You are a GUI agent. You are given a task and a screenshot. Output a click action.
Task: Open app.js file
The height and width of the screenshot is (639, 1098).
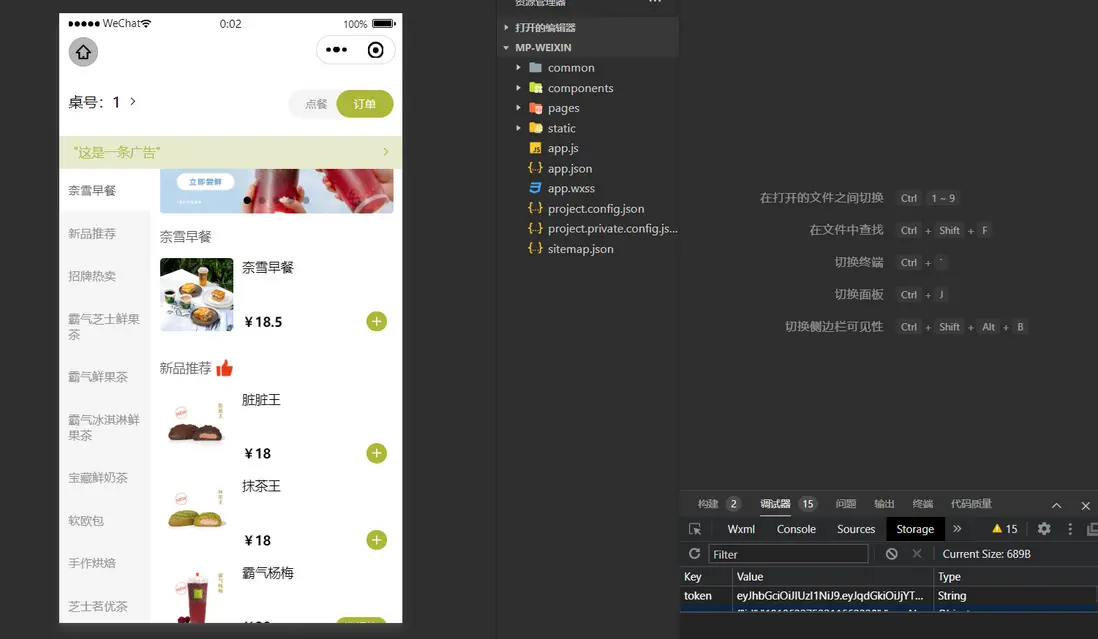click(x=563, y=148)
